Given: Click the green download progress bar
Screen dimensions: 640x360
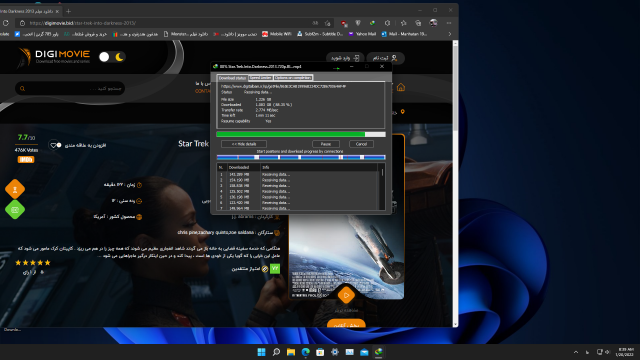Looking at the screenshot, I should point(301,134).
